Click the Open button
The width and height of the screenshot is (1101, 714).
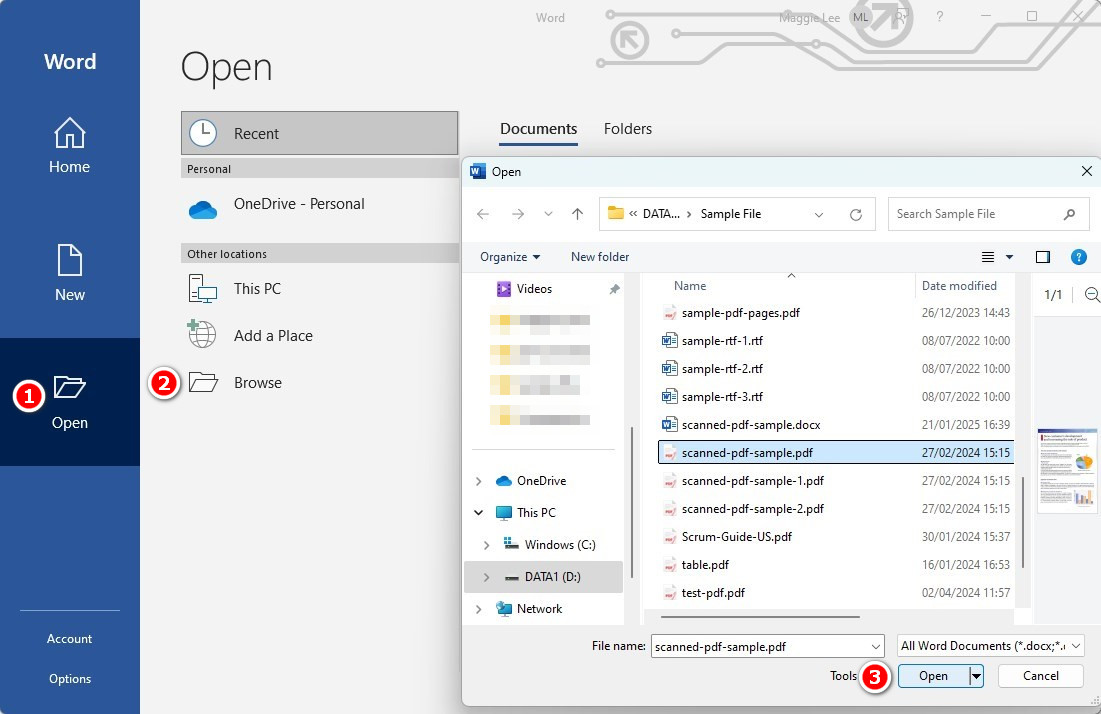click(x=932, y=675)
